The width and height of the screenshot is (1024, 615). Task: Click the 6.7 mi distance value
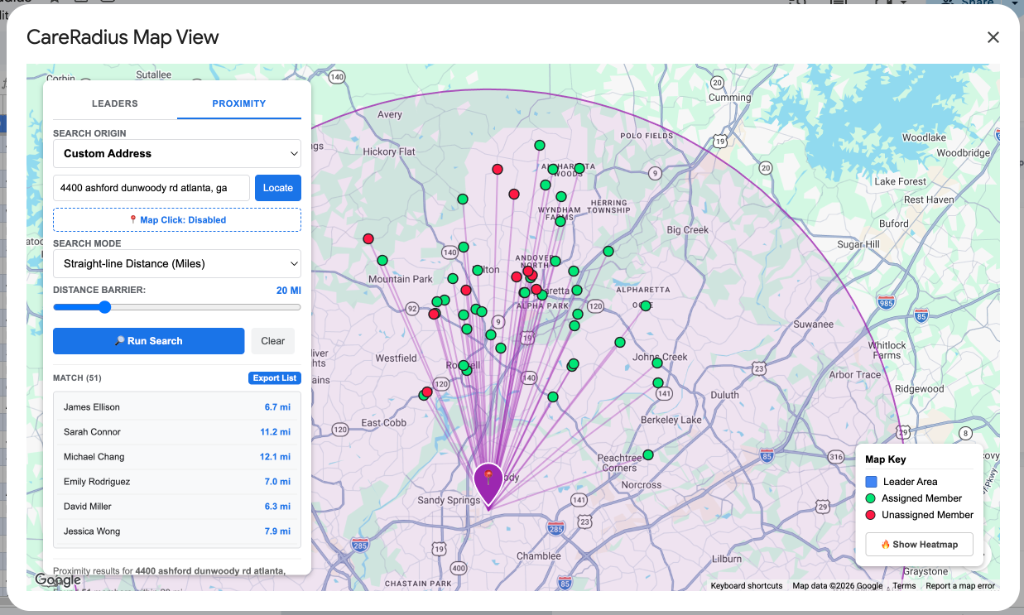278,407
